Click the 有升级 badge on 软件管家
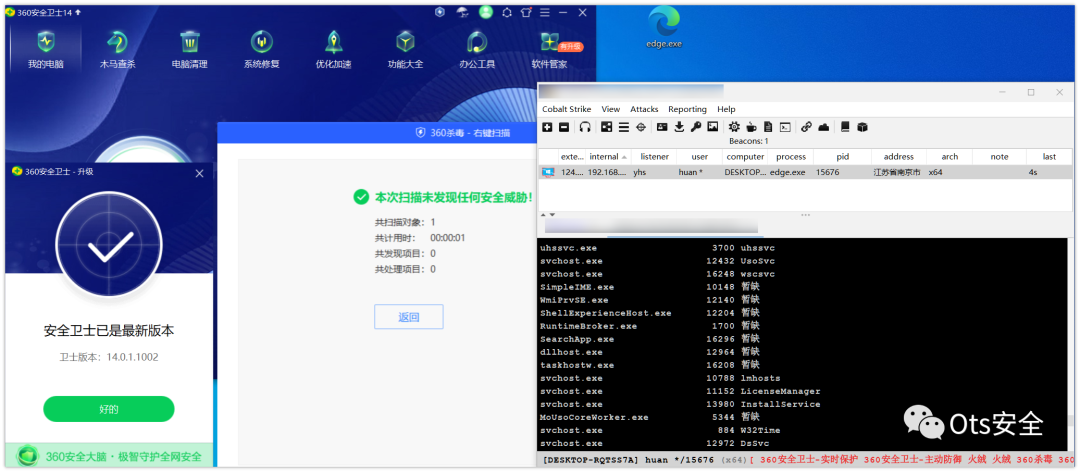 (570, 47)
